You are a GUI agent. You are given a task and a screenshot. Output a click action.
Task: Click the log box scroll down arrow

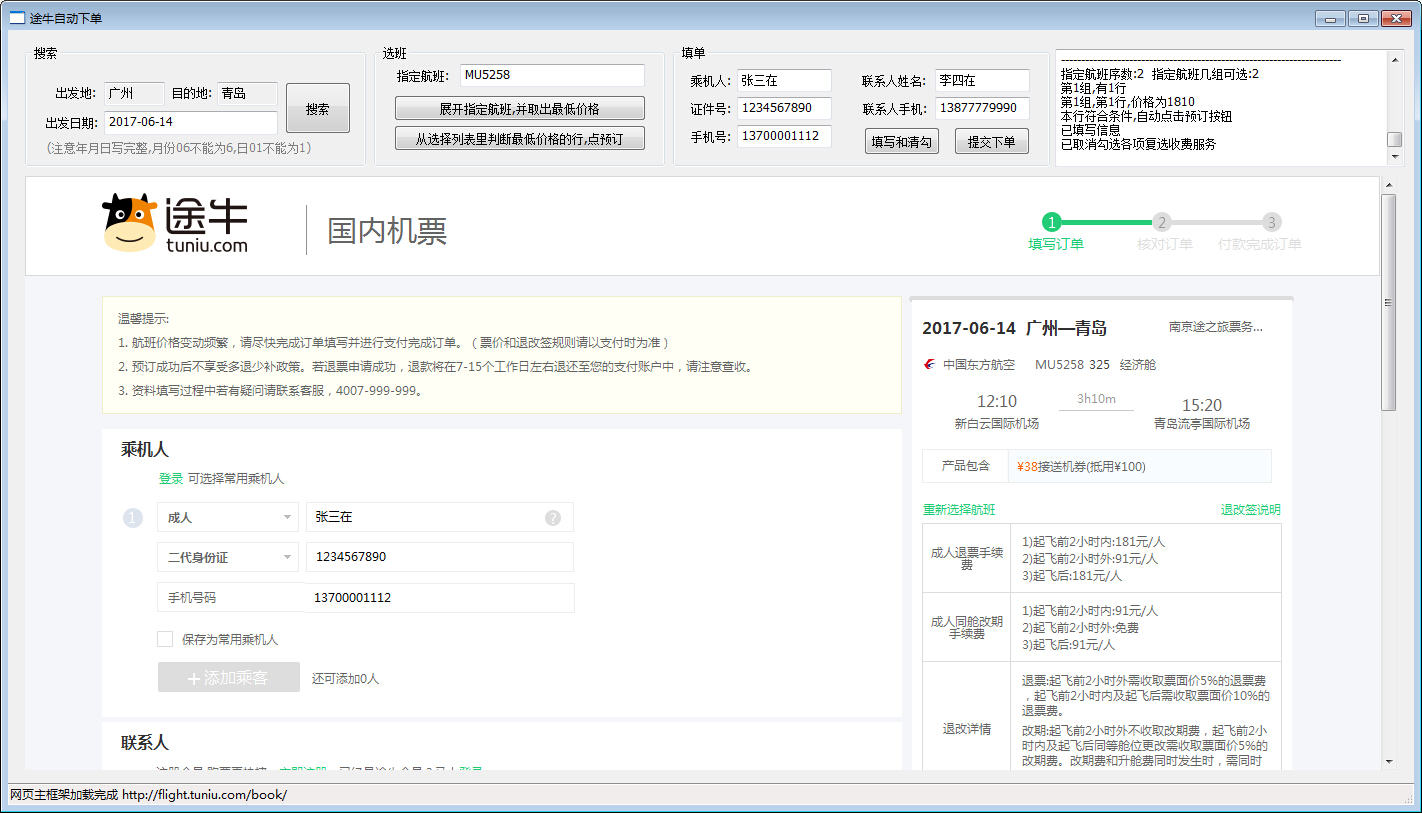point(1395,157)
